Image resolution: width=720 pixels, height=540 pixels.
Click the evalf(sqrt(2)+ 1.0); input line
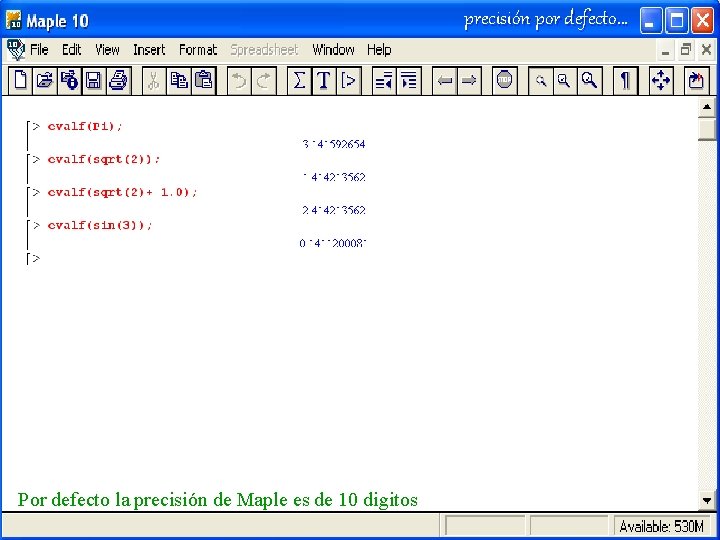click(x=122, y=192)
